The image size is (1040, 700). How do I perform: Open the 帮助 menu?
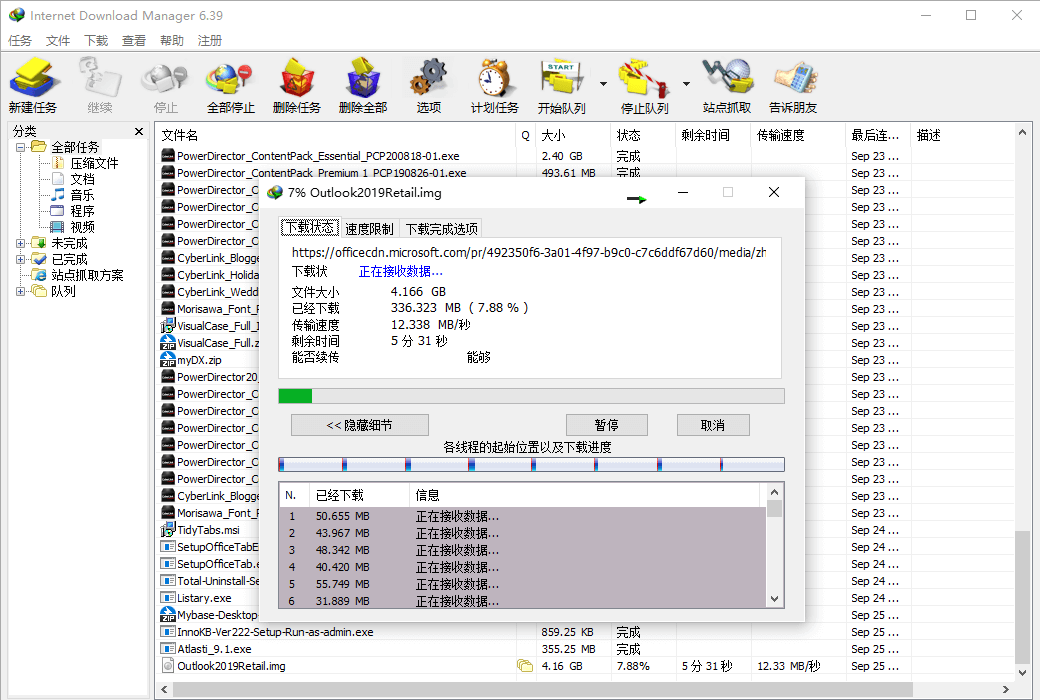(x=172, y=40)
